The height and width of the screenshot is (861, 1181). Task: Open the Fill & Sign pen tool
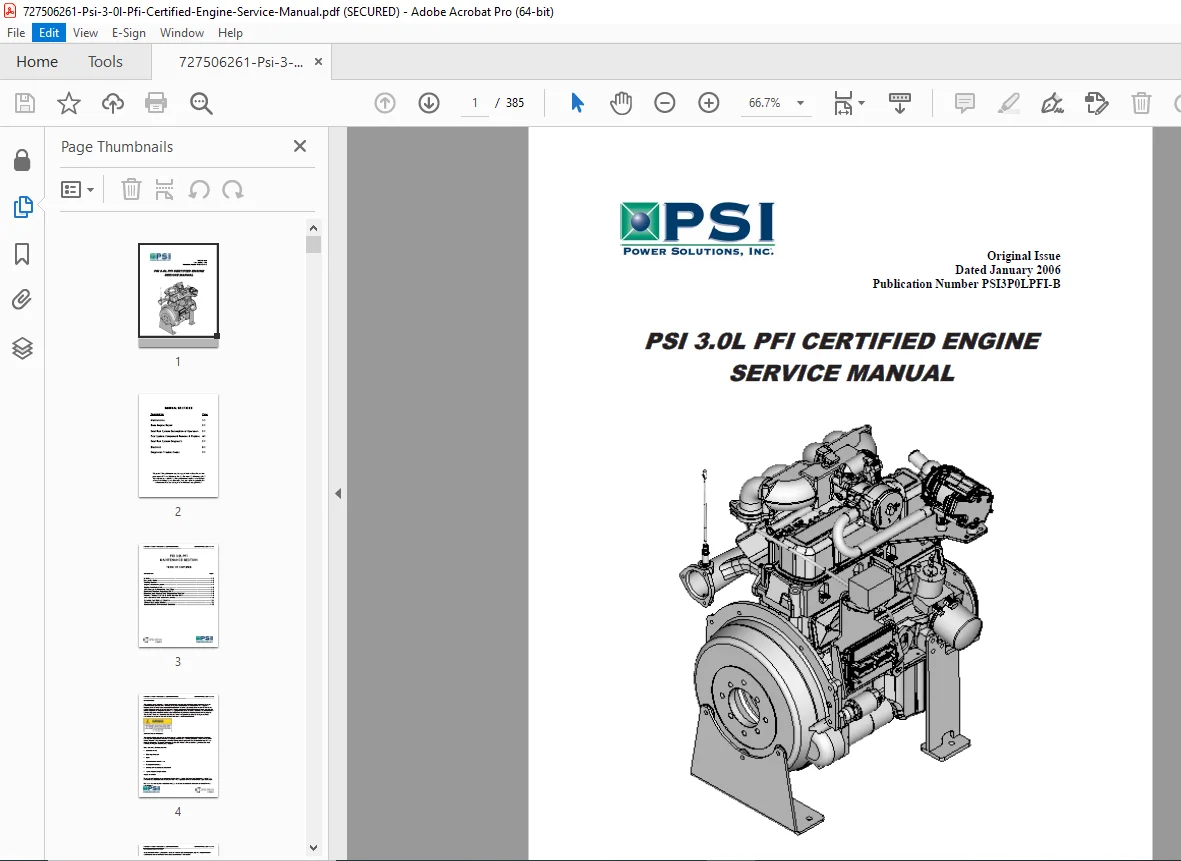[x=1052, y=103]
